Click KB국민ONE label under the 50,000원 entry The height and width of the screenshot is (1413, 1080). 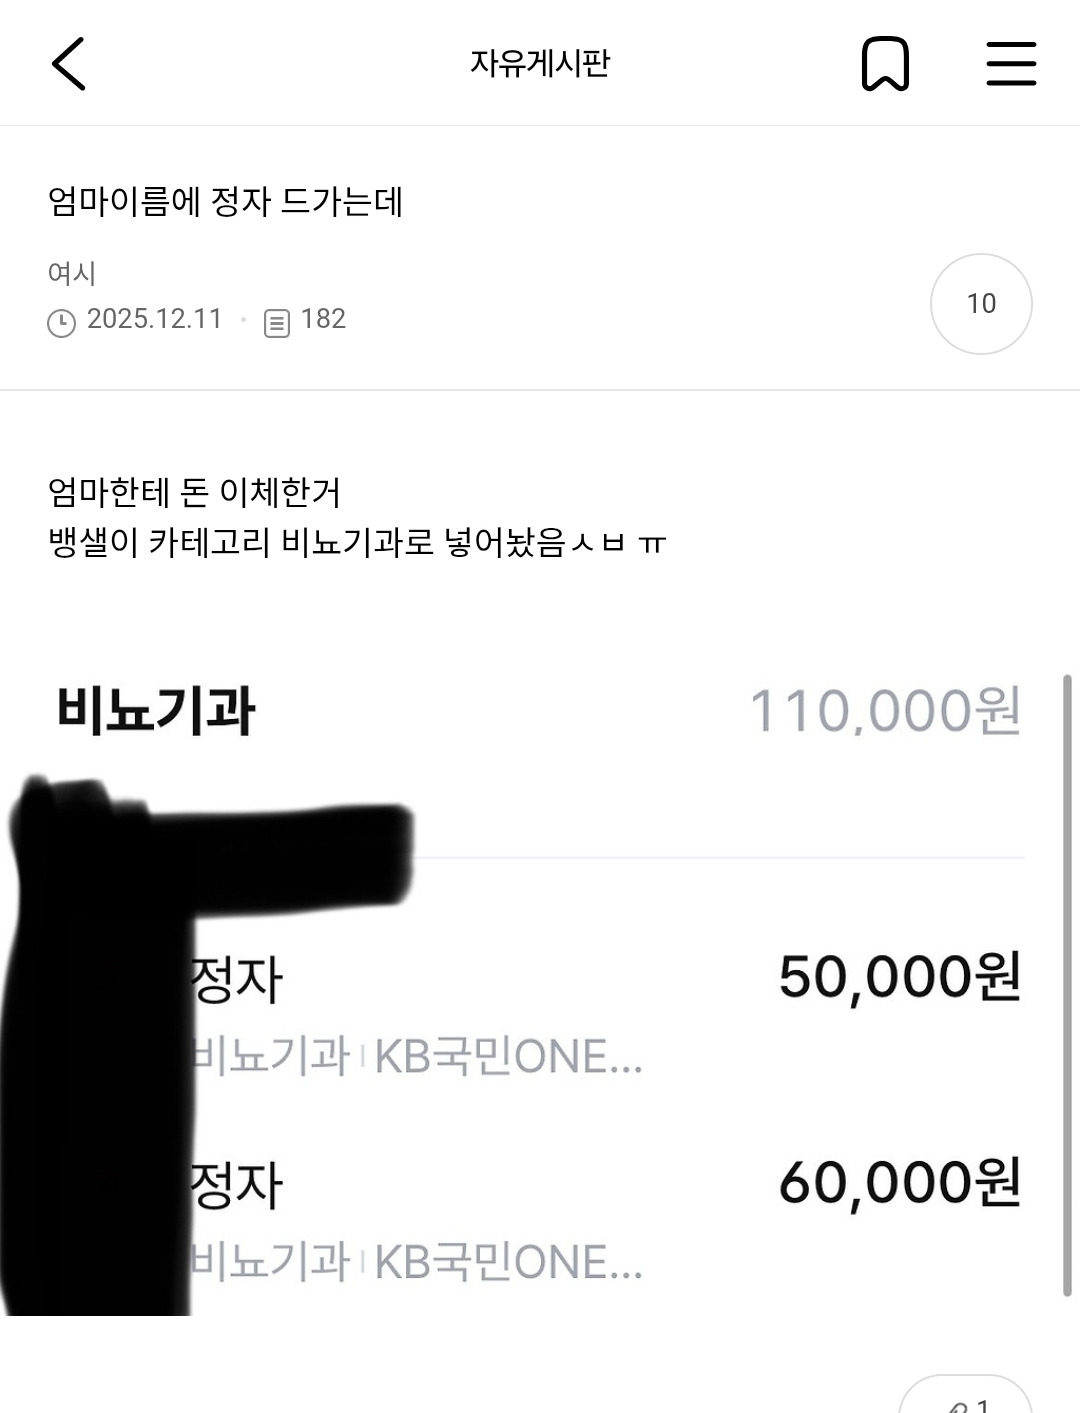point(508,1057)
